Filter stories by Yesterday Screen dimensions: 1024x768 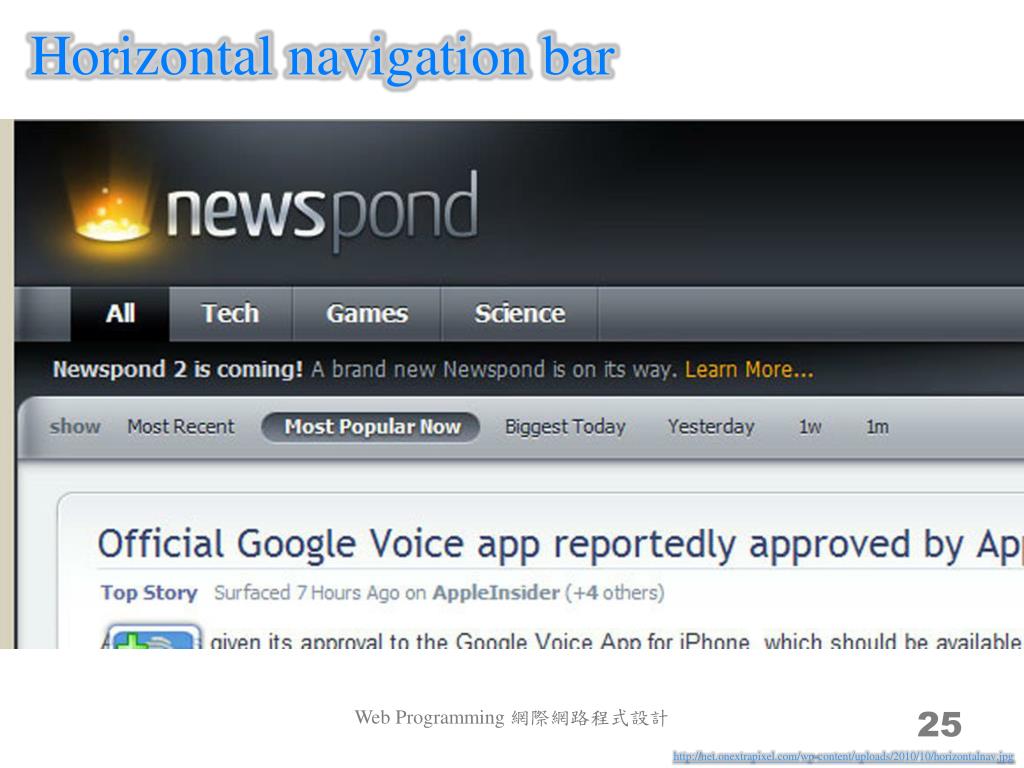[x=711, y=427]
